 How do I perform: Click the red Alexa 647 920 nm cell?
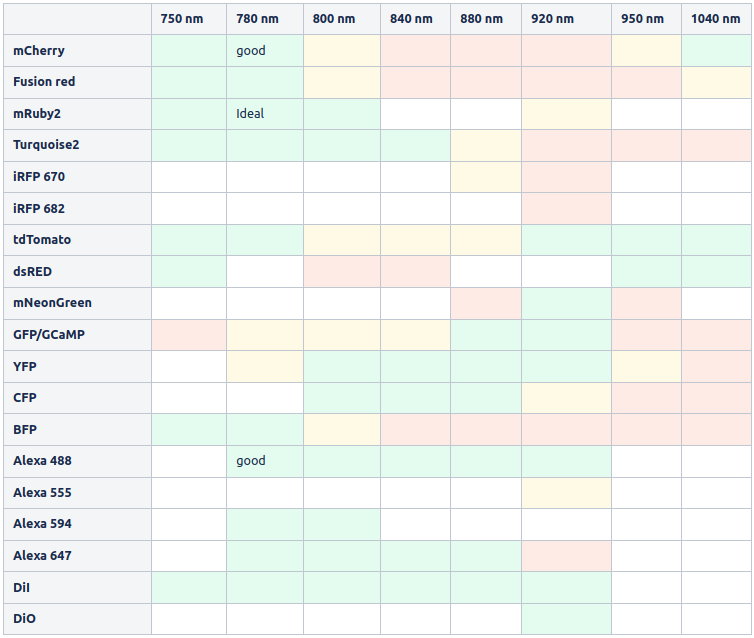point(566,556)
